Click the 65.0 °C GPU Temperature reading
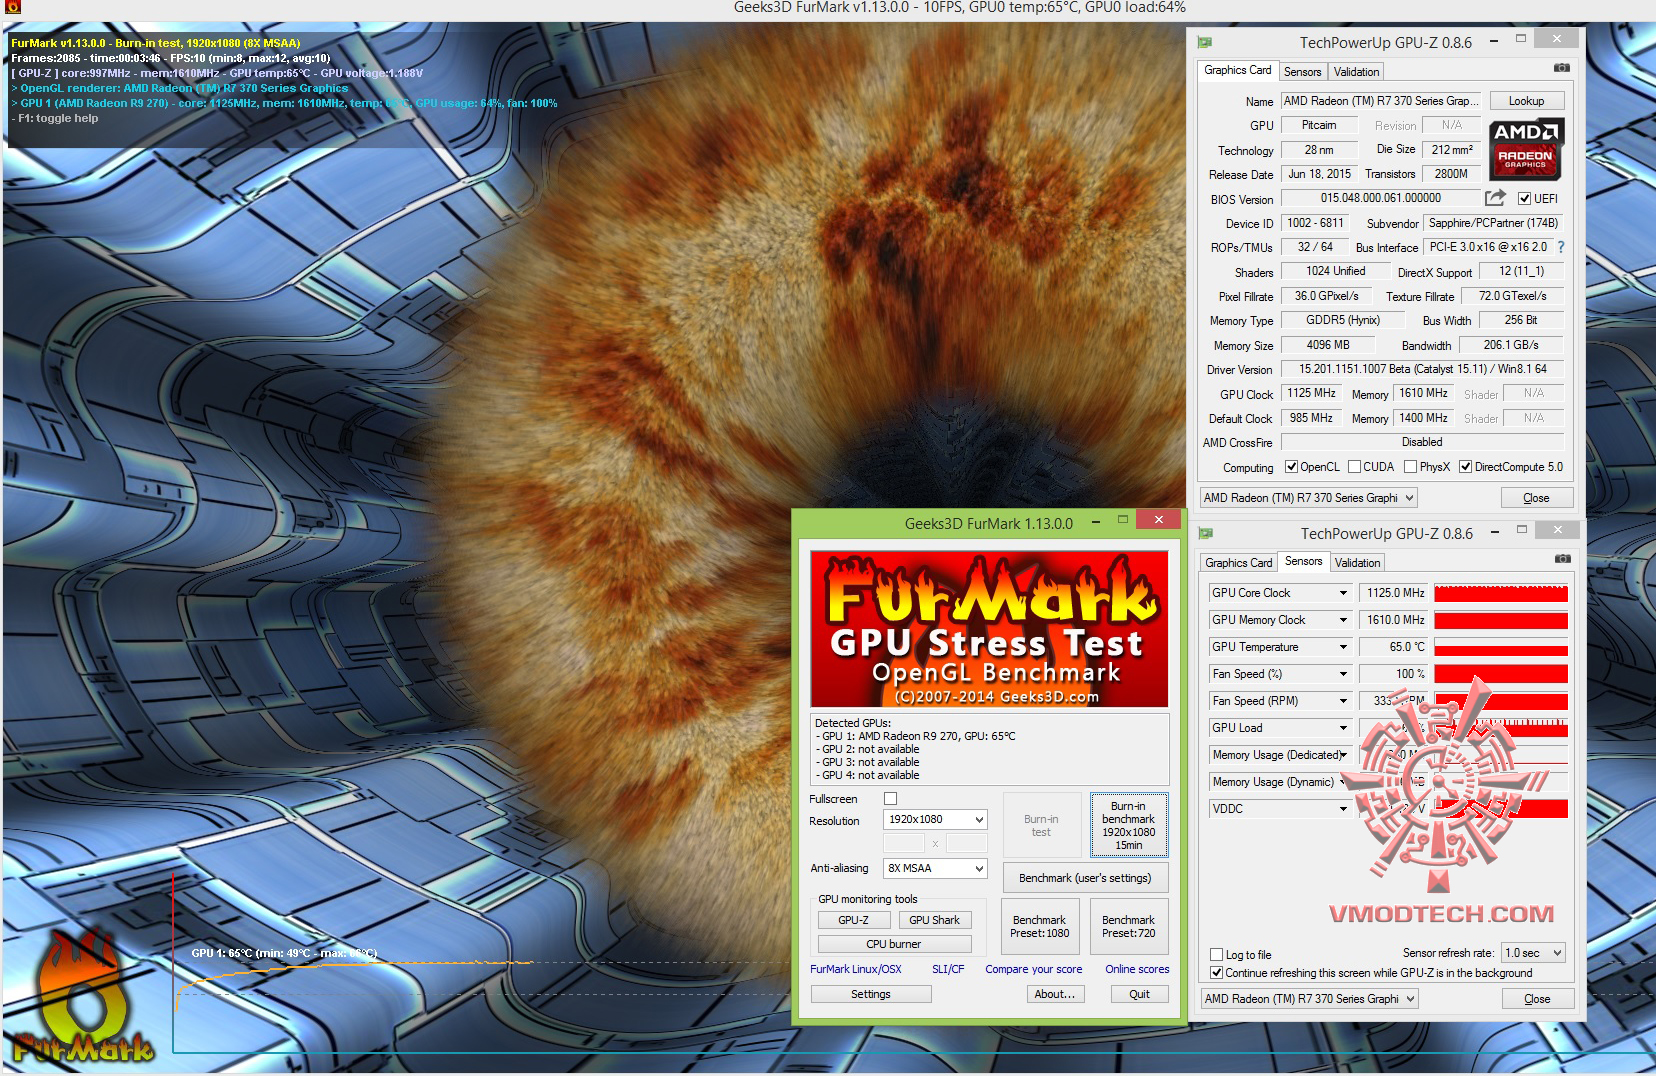 (x=1394, y=647)
